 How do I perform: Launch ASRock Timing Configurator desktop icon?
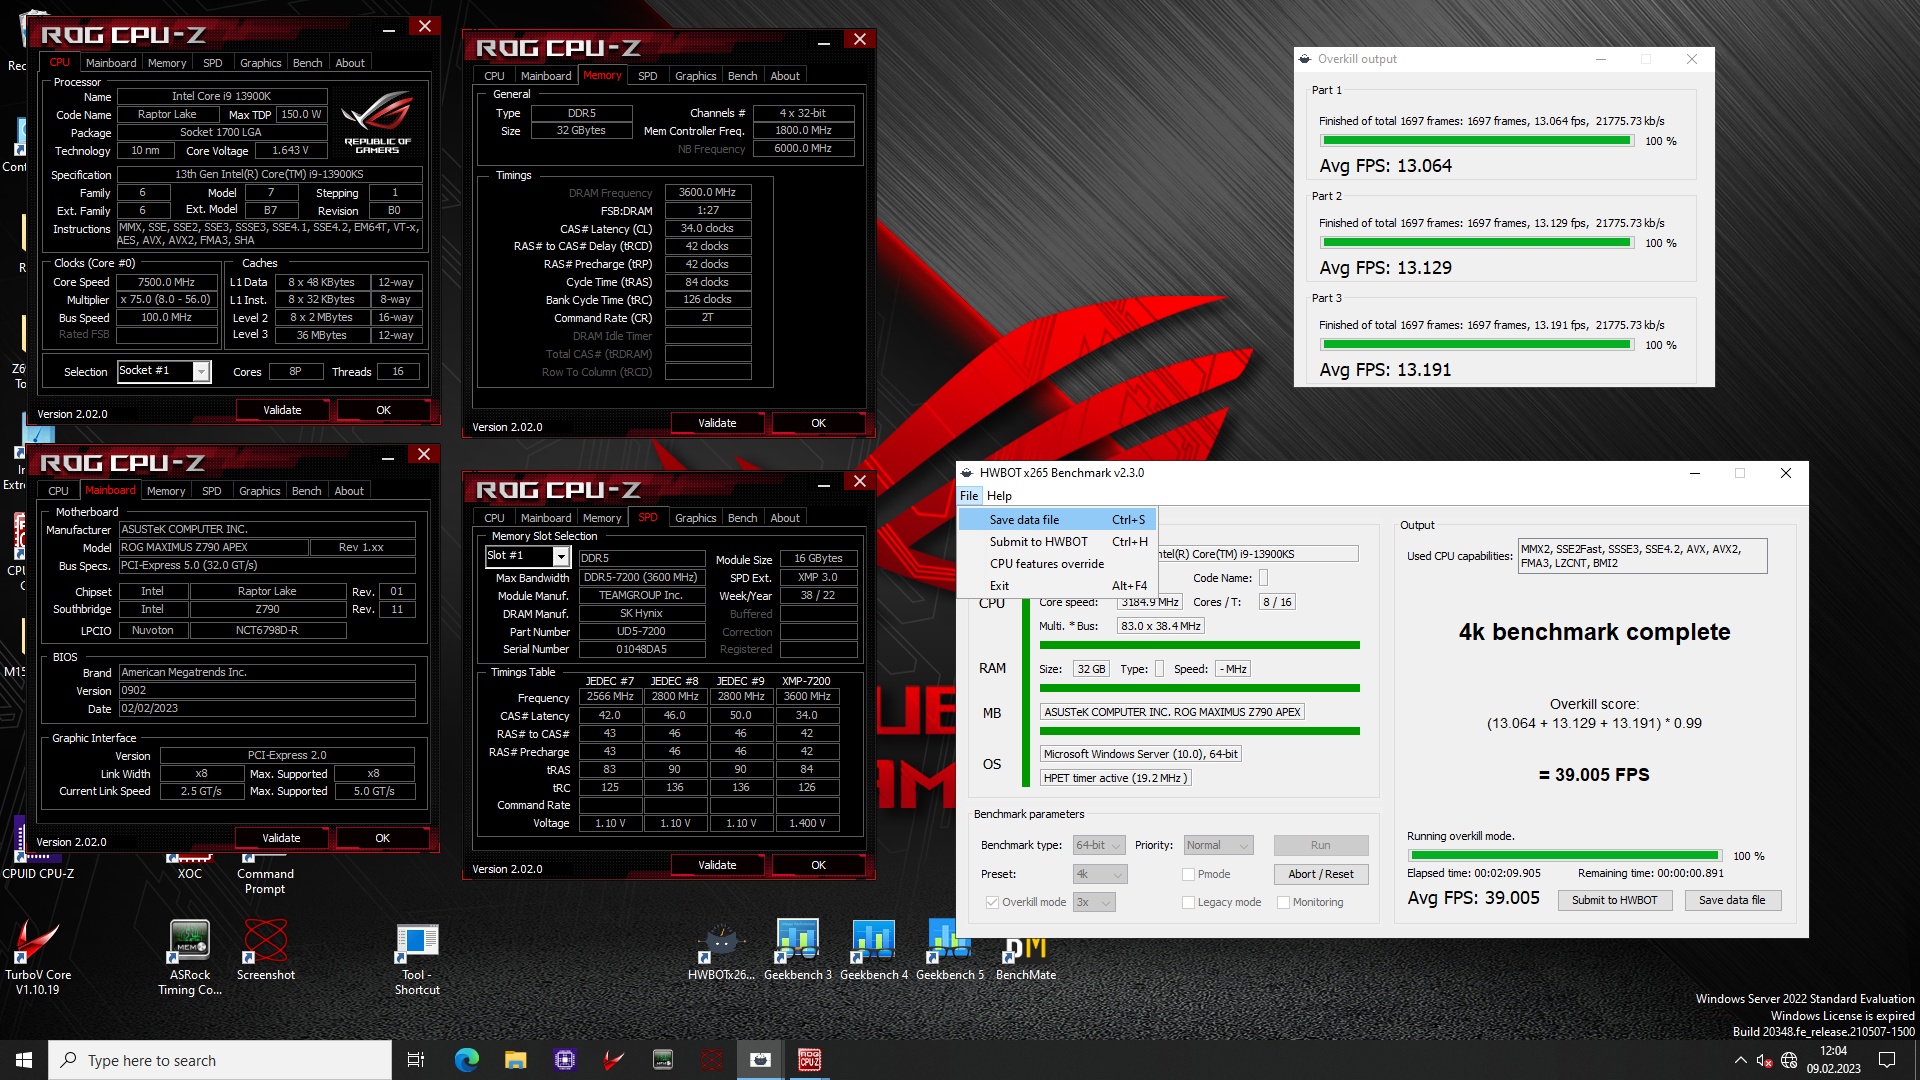coord(190,955)
